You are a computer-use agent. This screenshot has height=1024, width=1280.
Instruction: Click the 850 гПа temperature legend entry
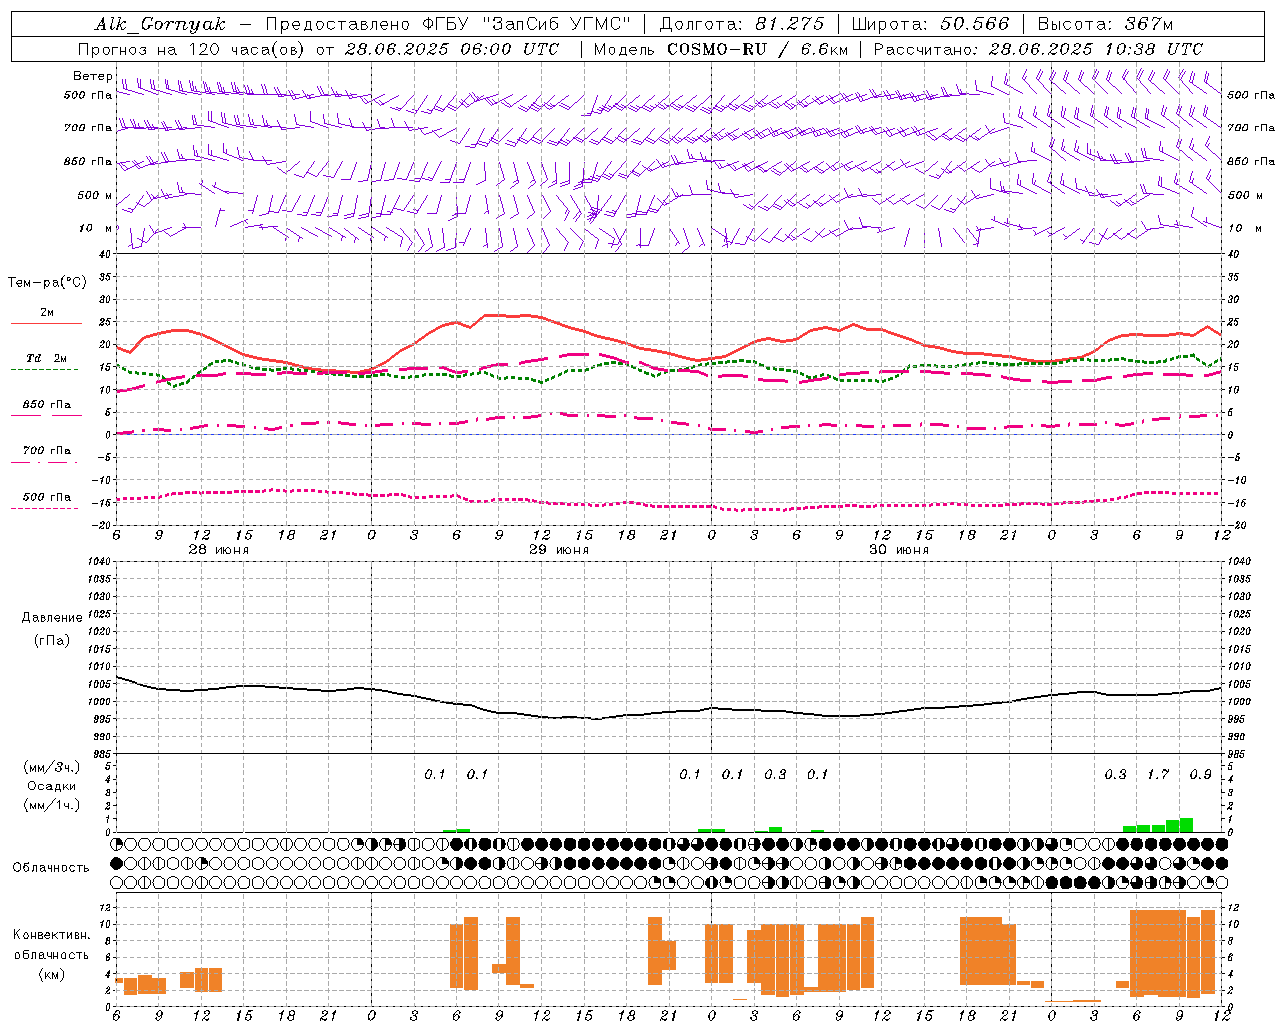click(47, 405)
